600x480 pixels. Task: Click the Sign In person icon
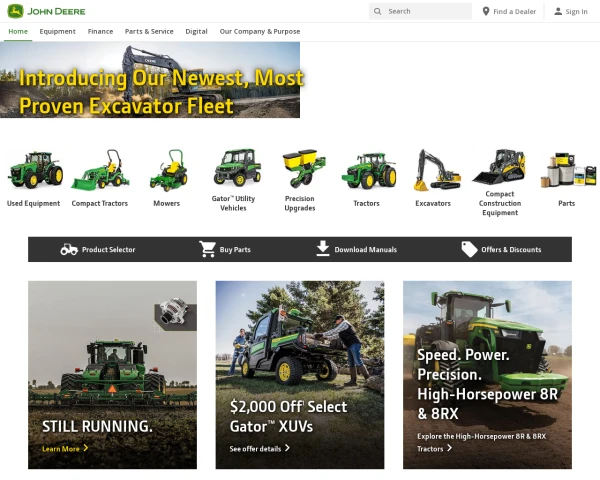(558, 11)
